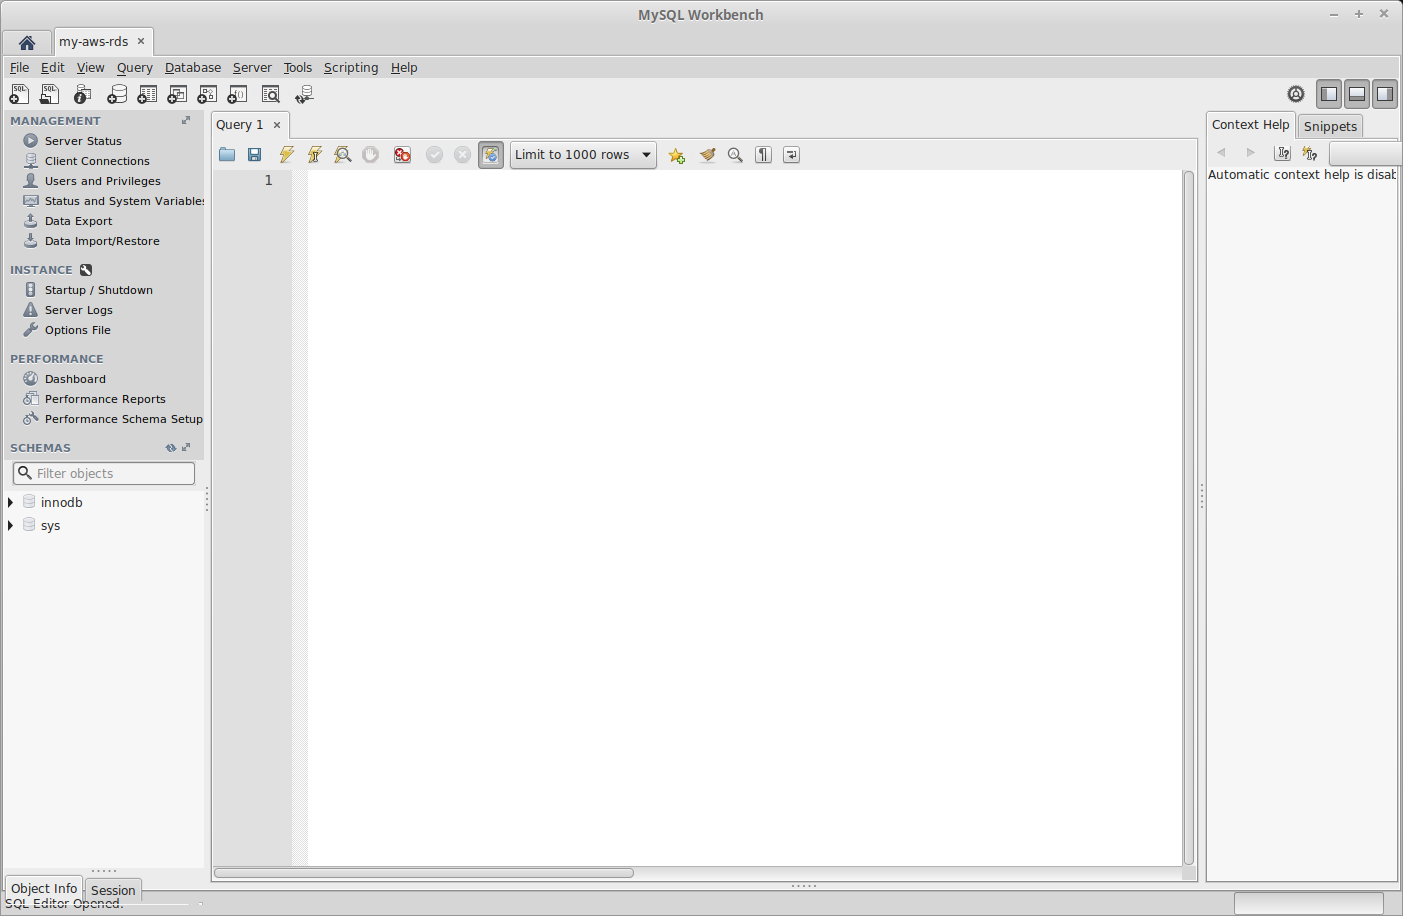Screen dimensions: 1403x916
Task: Refresh the Schemas list icon
Action: coord(171,448)
